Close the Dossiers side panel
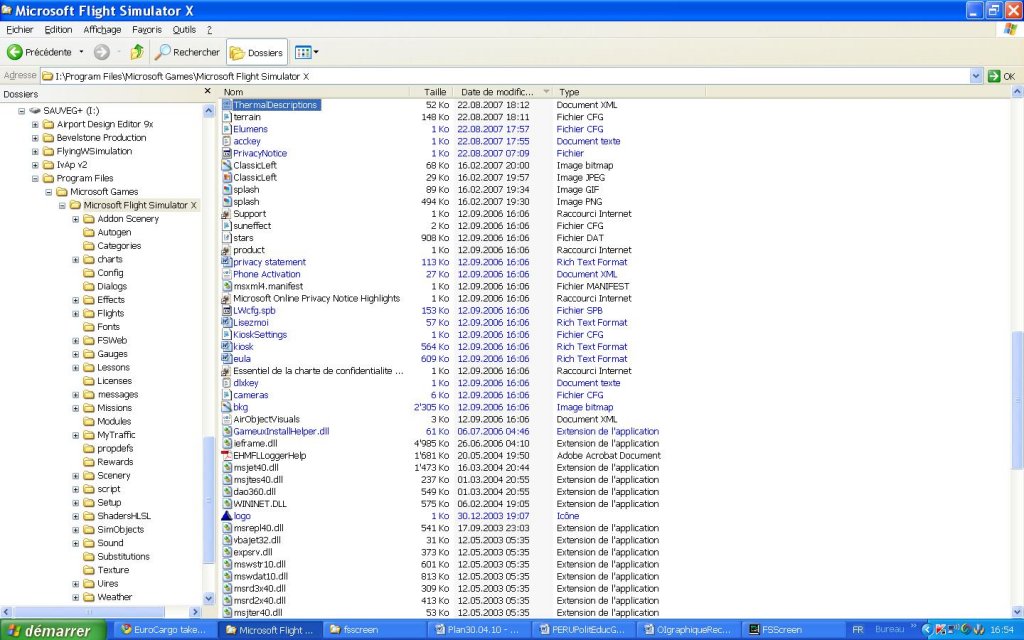 [208, 92]
